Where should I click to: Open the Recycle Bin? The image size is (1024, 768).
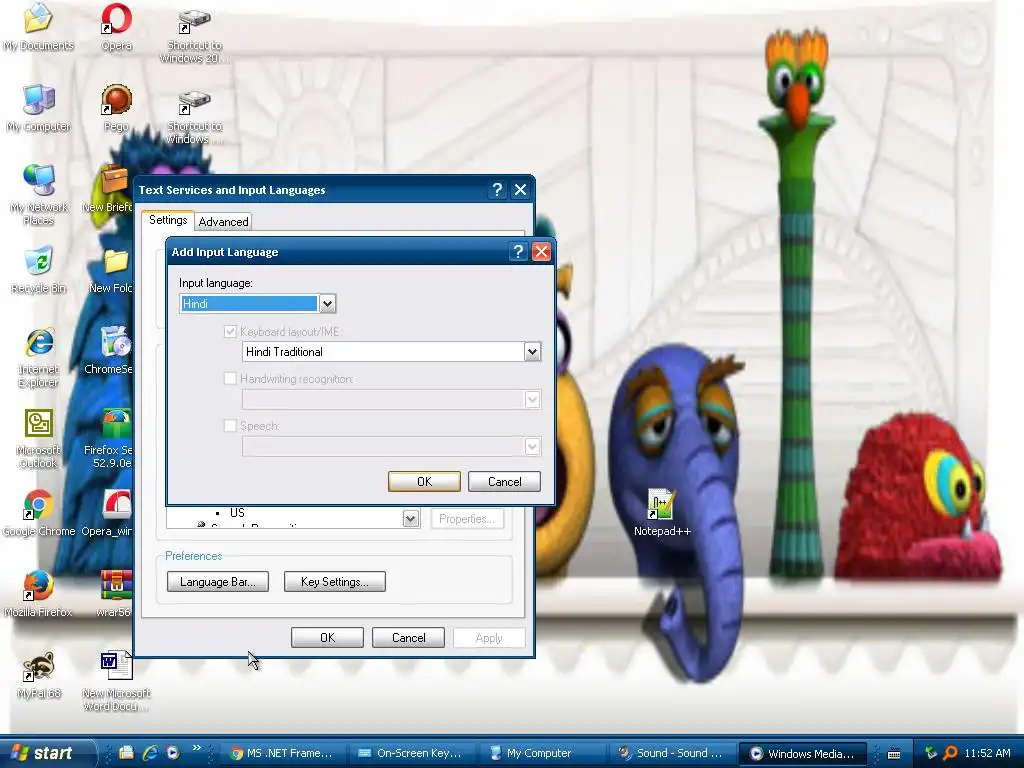point(38,270)
